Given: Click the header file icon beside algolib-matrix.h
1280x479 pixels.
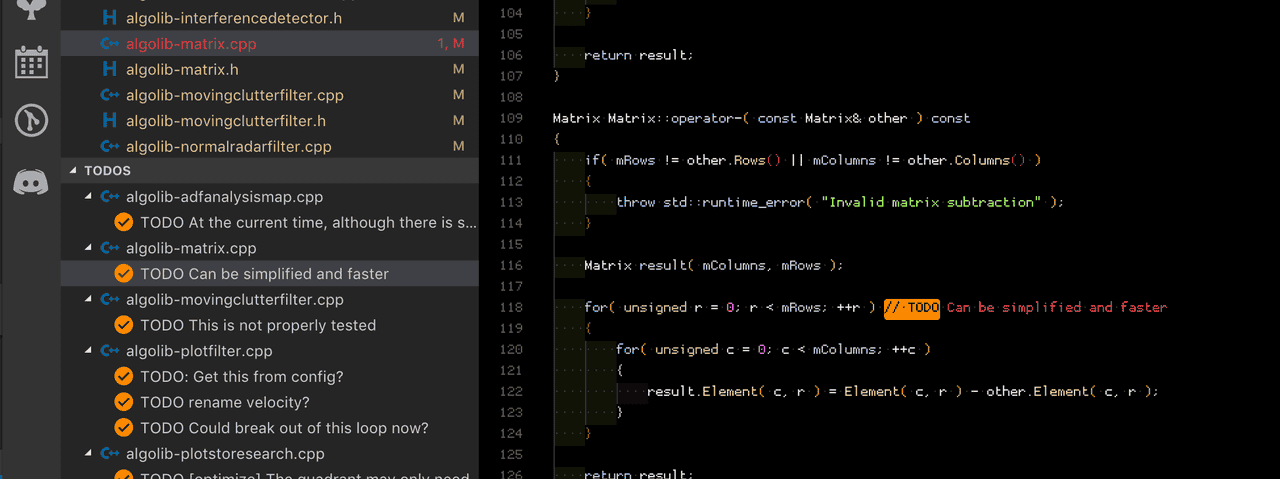Looking at the screenshot, I should click(x=110, y=70).
